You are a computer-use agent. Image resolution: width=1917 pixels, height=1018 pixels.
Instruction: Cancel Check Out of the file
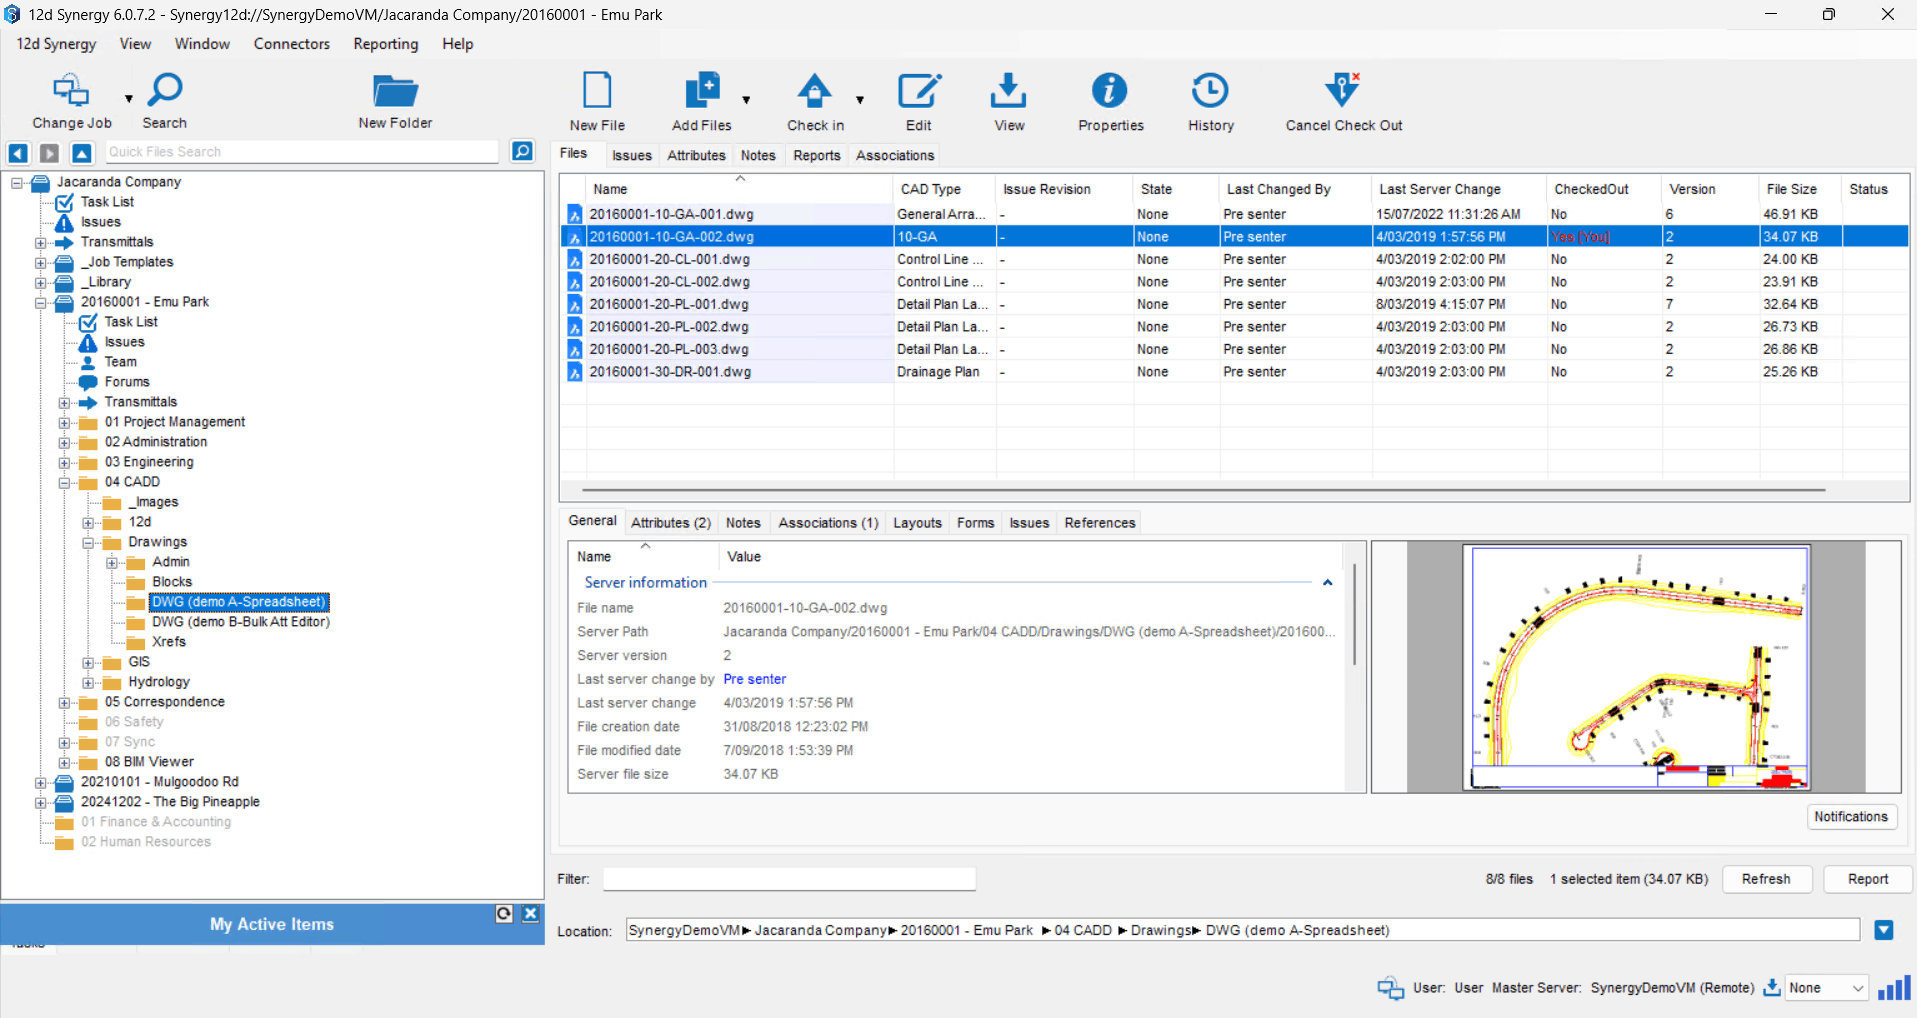(x=1343, y=102)
